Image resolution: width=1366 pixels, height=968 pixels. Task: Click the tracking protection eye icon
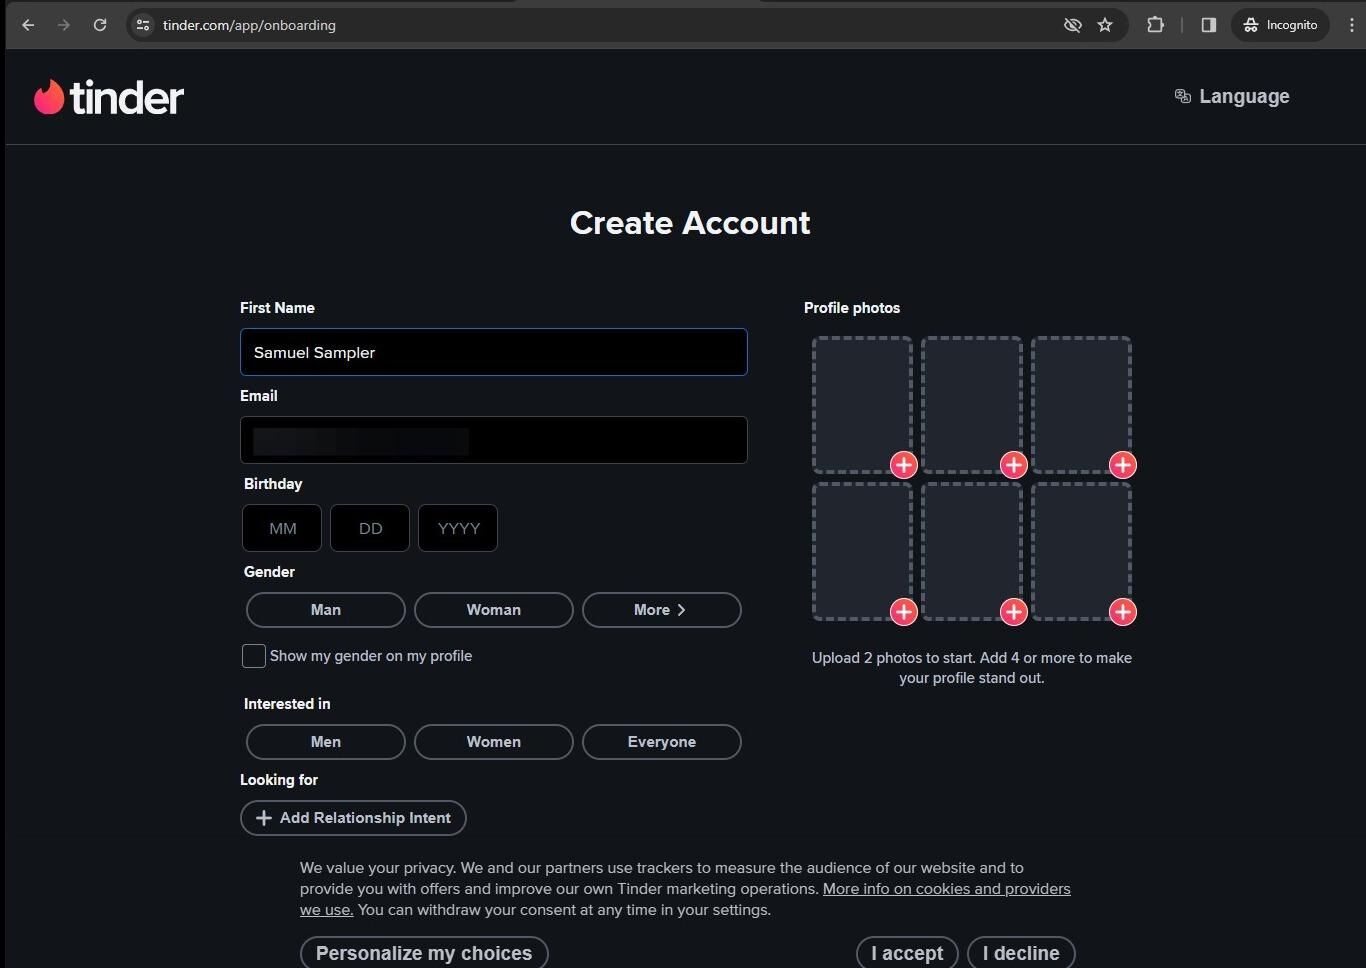[x=1072, y=25]
